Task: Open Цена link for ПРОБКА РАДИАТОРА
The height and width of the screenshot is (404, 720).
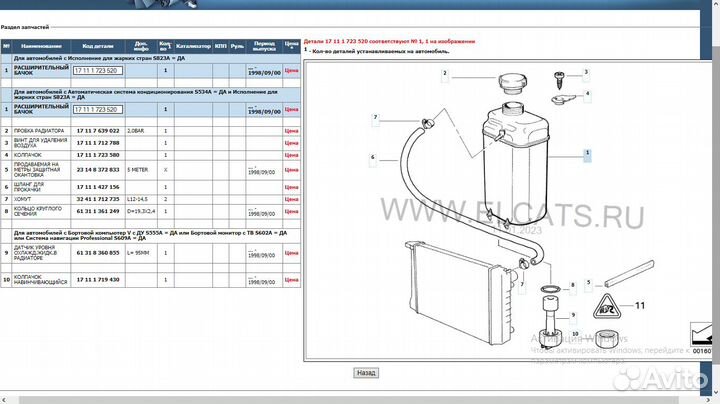Action: click(x=292, y=131)
